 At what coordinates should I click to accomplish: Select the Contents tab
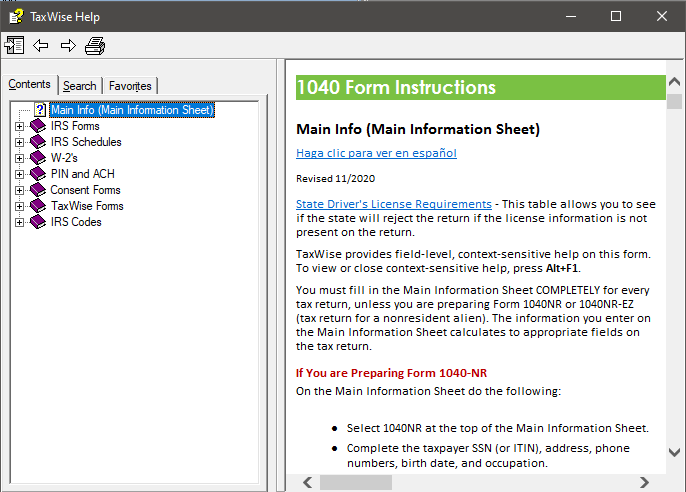coord(29,84)
